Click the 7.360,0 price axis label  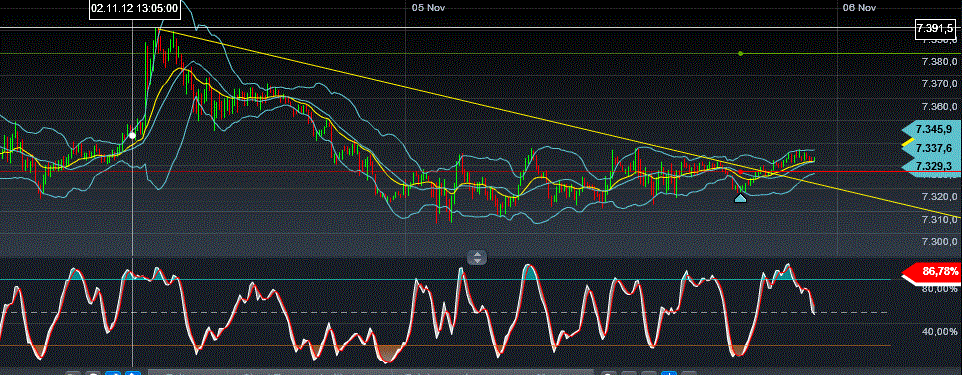[x=940, y=107]
